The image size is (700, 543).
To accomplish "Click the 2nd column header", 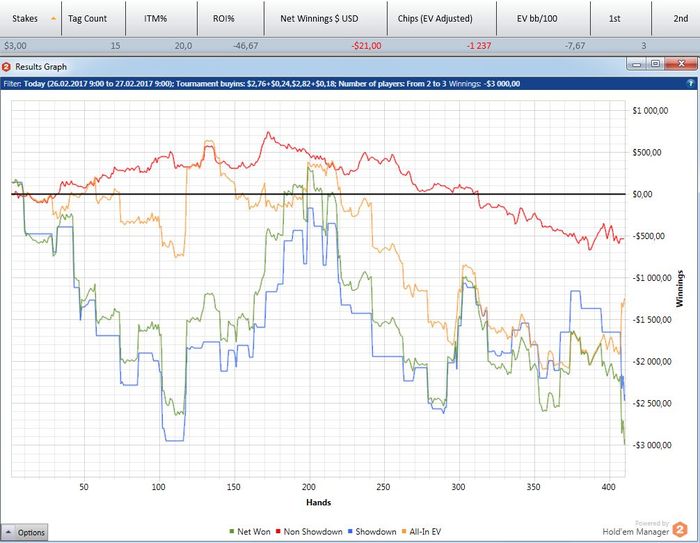I will pos(676,18).
